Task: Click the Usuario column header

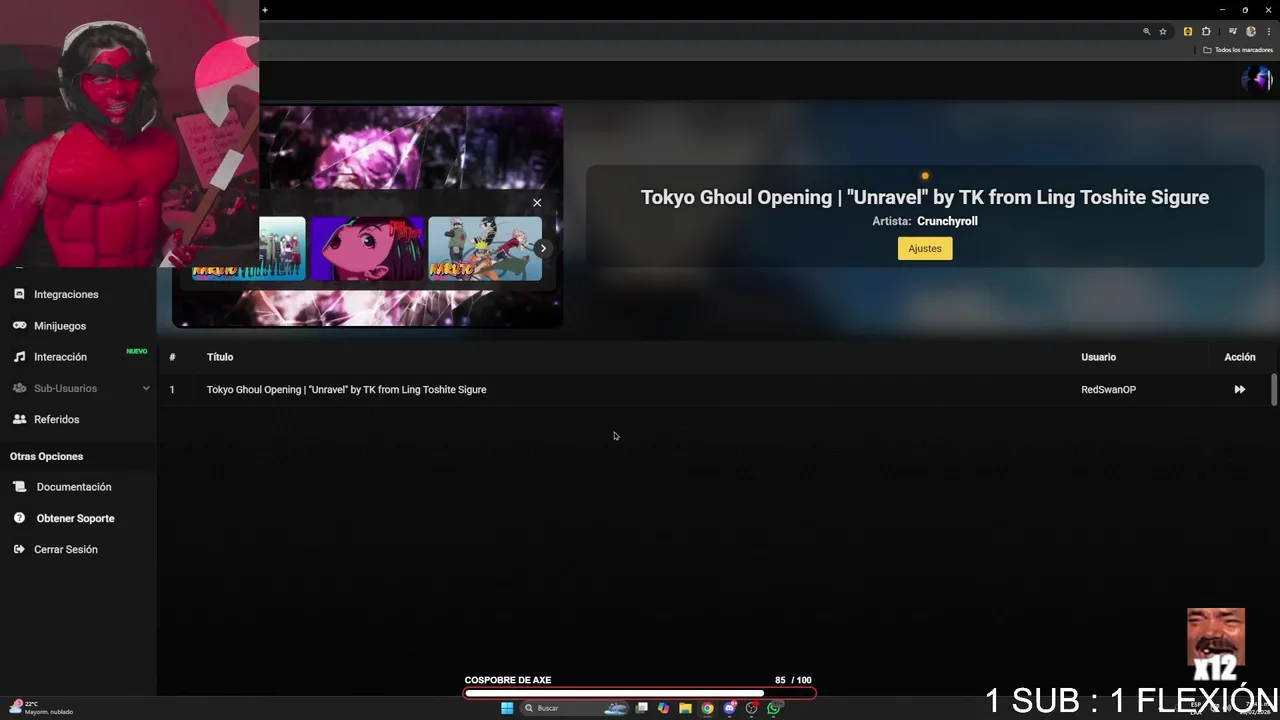Action: click(x=1098, y=357)
